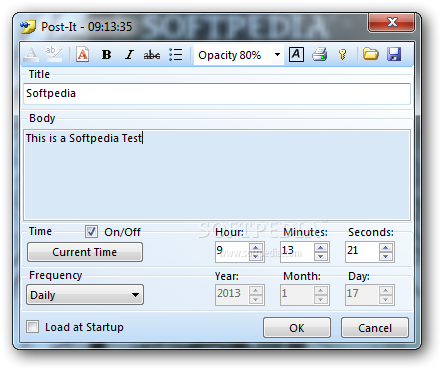This screenshot has height=370, width=442.
Task: Click in the Body text area
Action: tap(217, 175)
